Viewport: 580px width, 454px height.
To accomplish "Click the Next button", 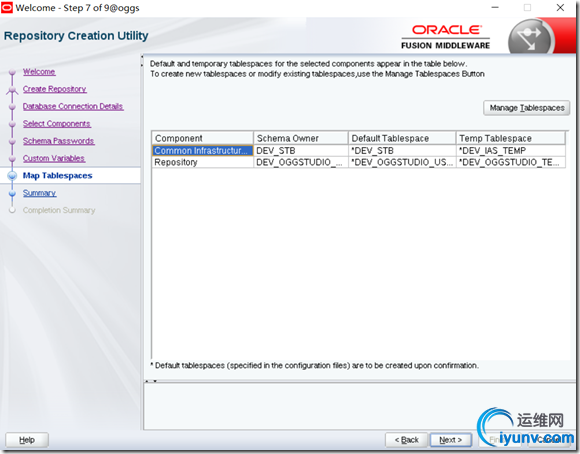I will pyautogui.click(x=451, y=440).
